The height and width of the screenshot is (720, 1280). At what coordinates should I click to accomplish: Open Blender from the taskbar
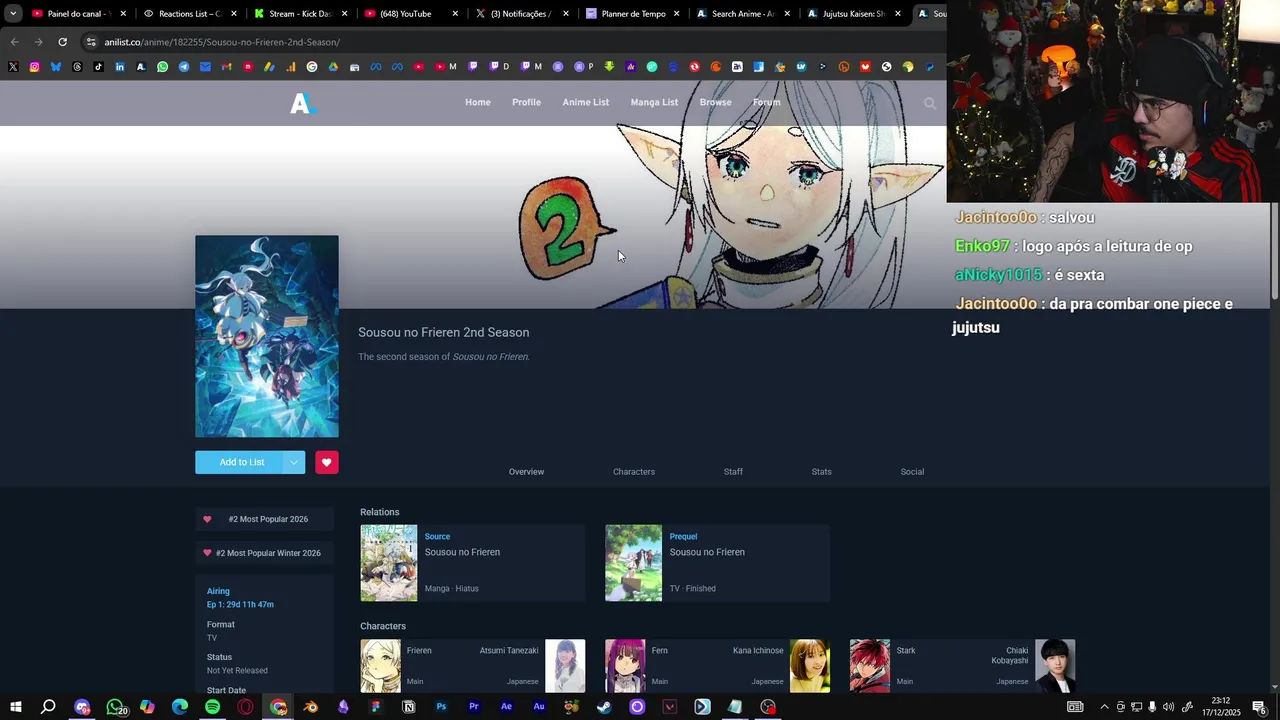click(311, 707)
